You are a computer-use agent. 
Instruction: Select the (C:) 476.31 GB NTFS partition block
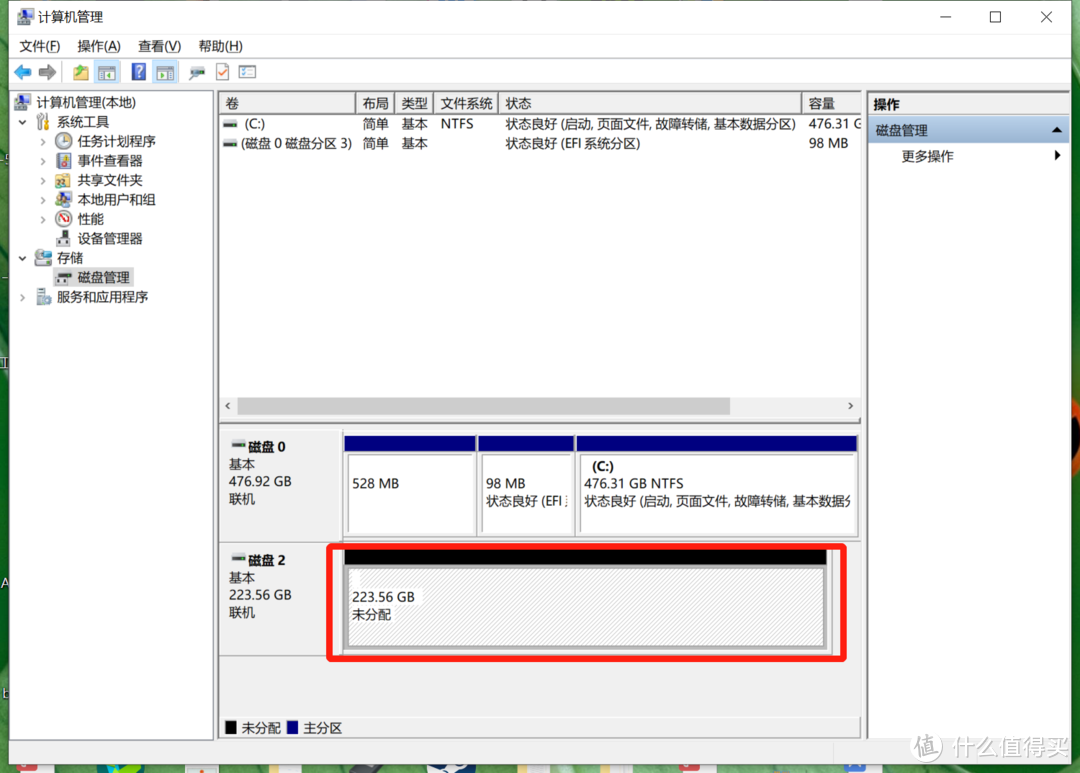coord(717,485)
